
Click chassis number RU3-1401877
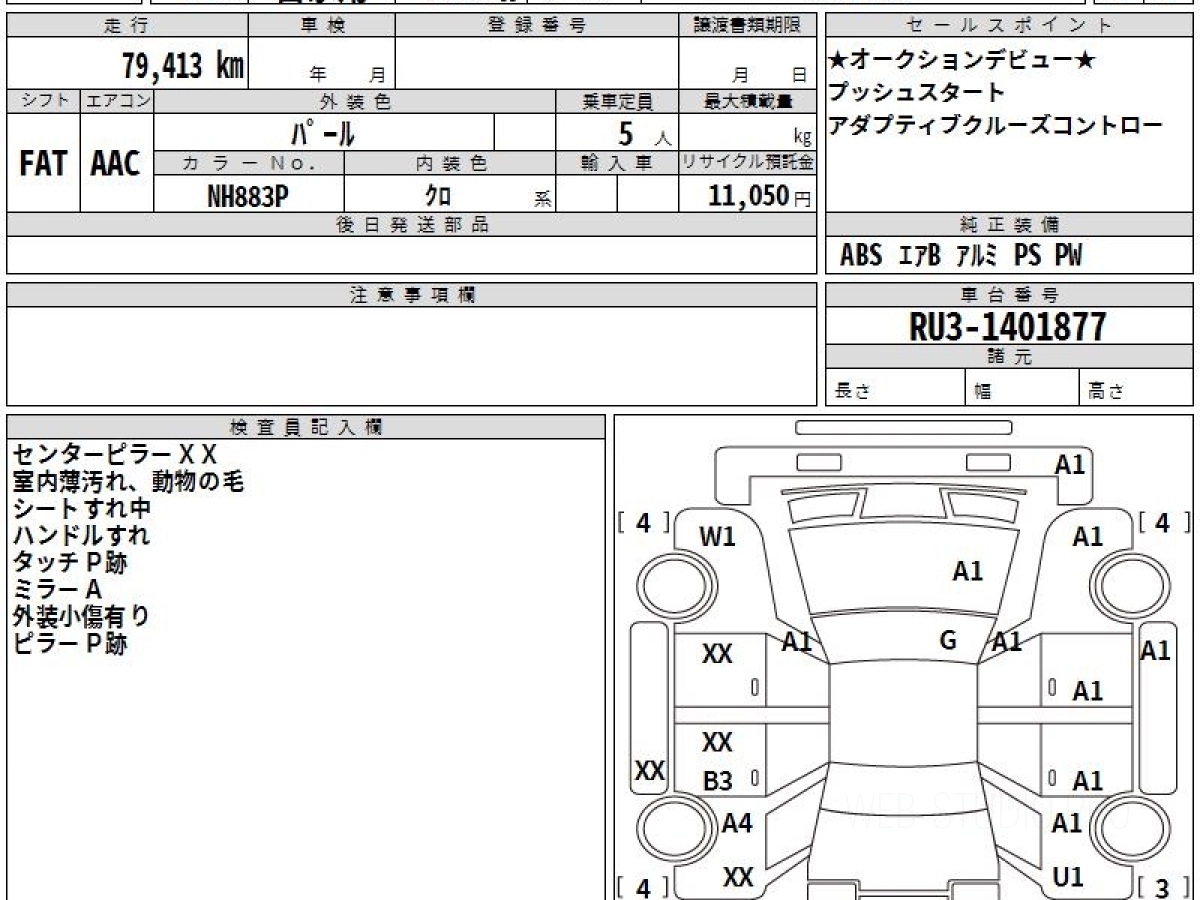tap(1007, 327)
